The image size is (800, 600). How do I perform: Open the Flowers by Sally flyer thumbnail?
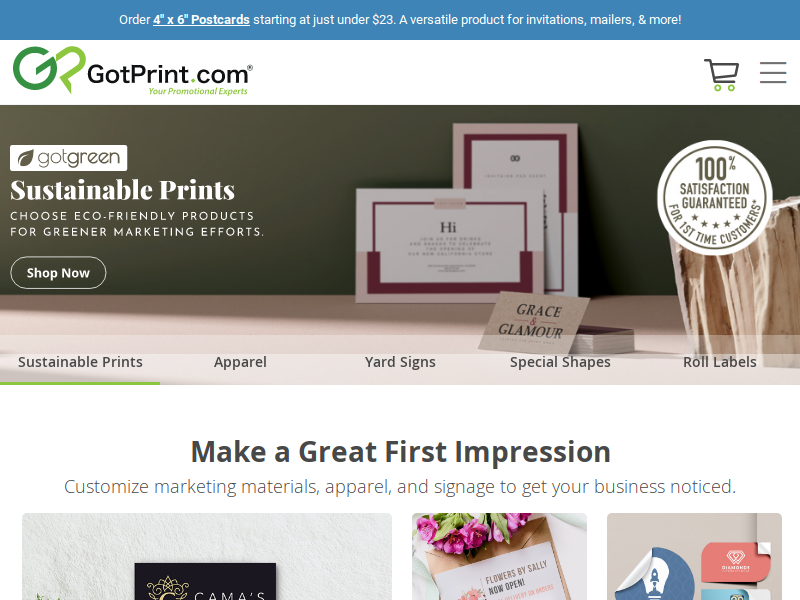[499, 557]
